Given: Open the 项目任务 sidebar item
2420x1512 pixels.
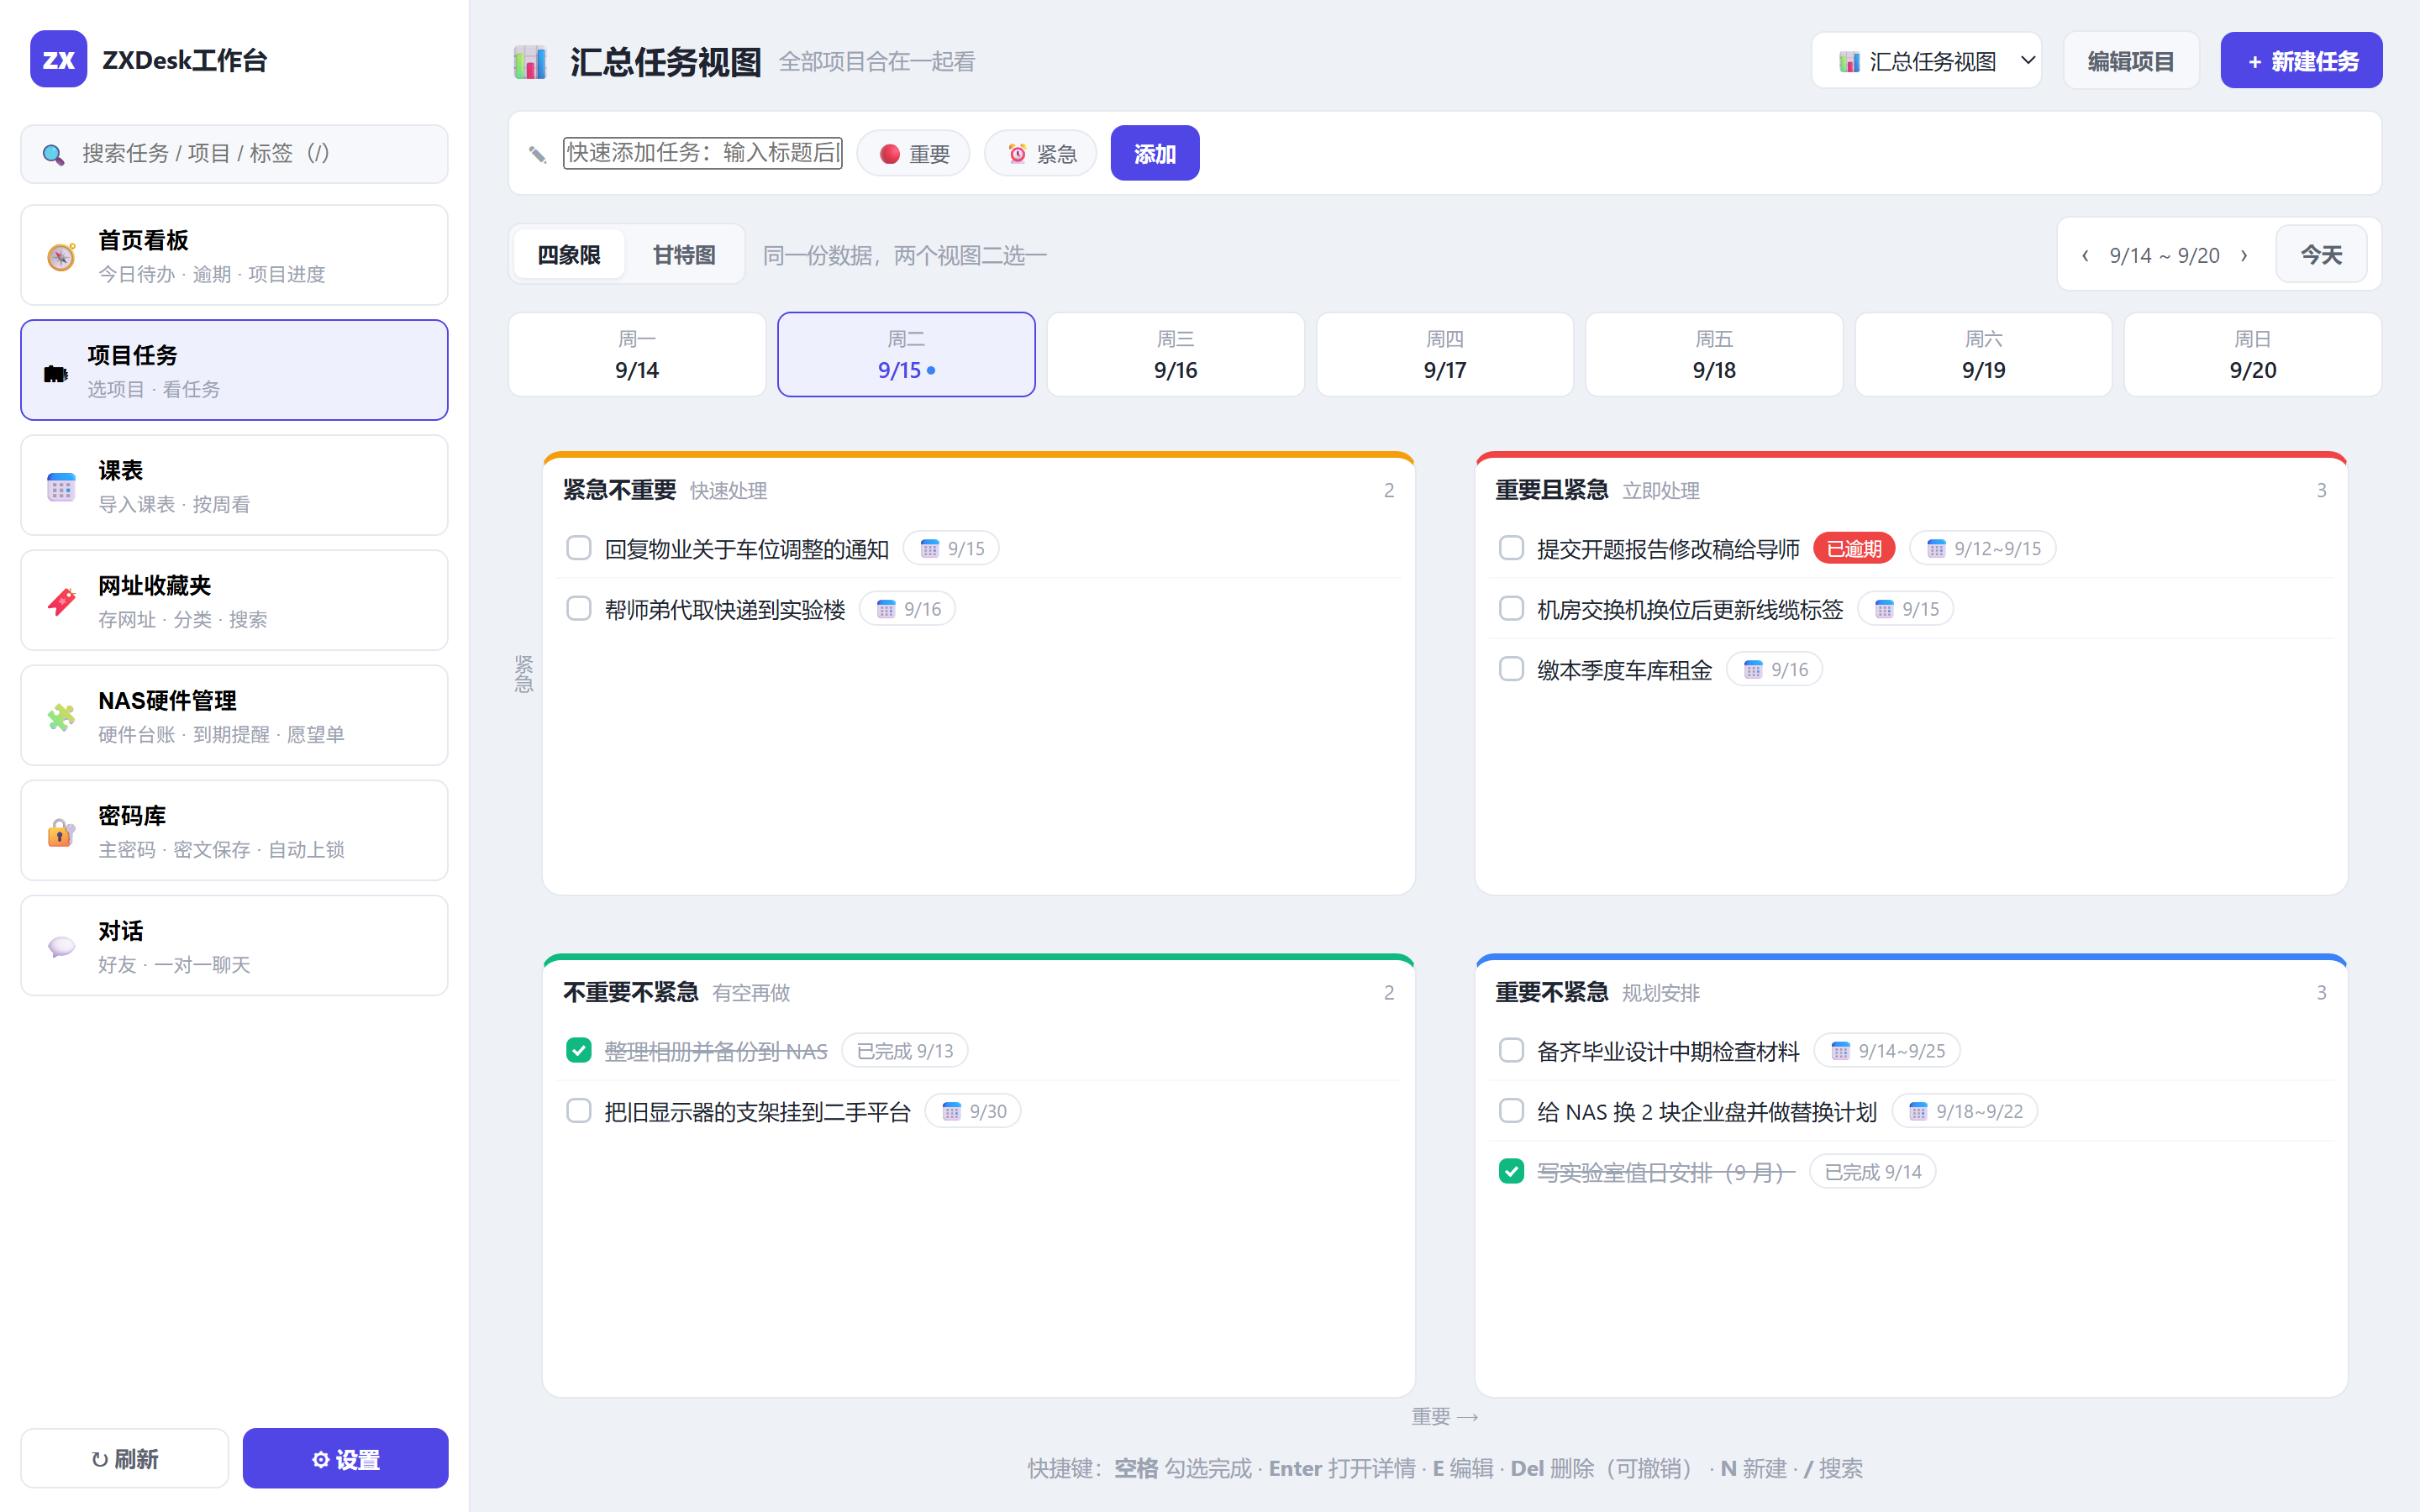Looking at the screenshot, I should 234,370.
